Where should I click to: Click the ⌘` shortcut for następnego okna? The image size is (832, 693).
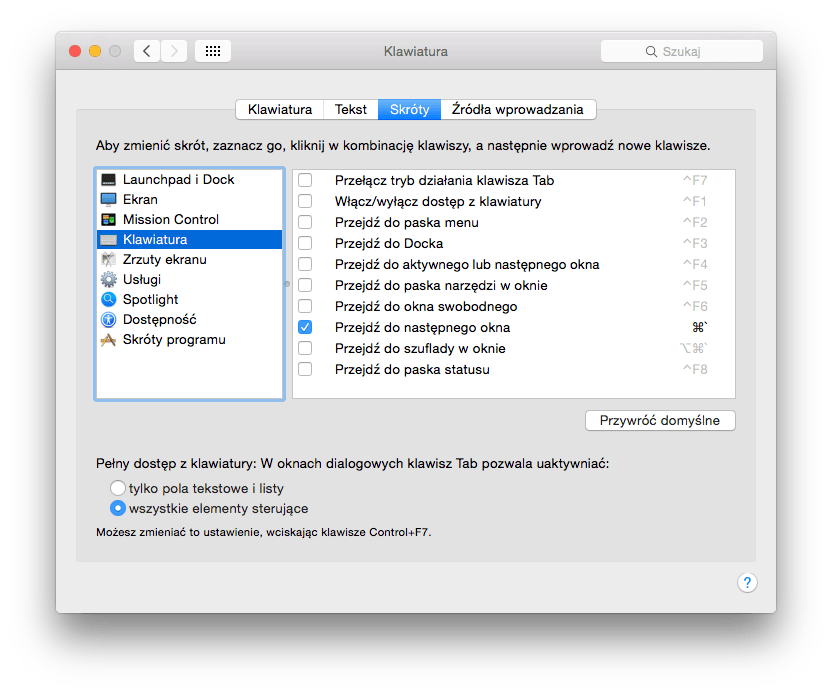click(x=700, y=327)
